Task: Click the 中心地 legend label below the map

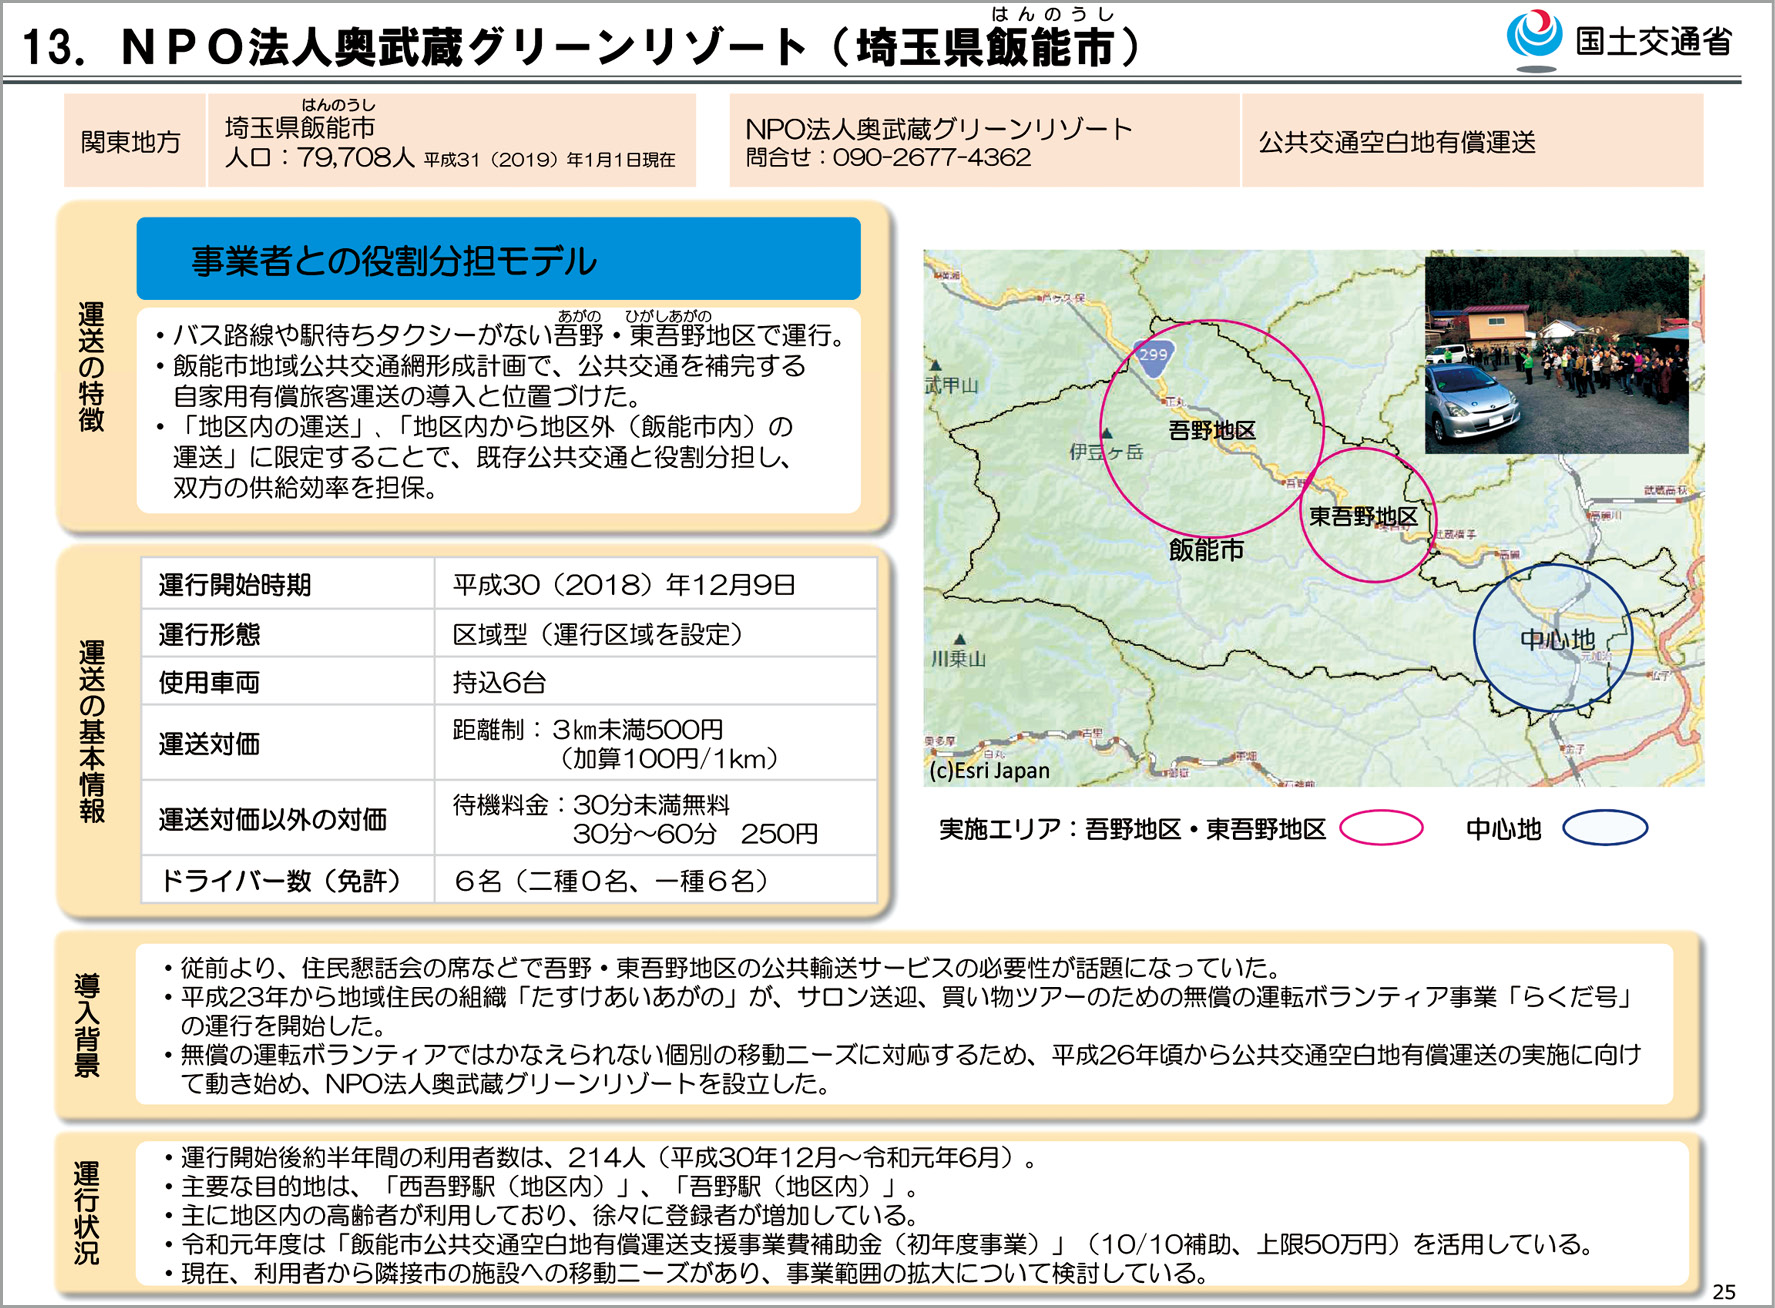Action: point(1503,828)
